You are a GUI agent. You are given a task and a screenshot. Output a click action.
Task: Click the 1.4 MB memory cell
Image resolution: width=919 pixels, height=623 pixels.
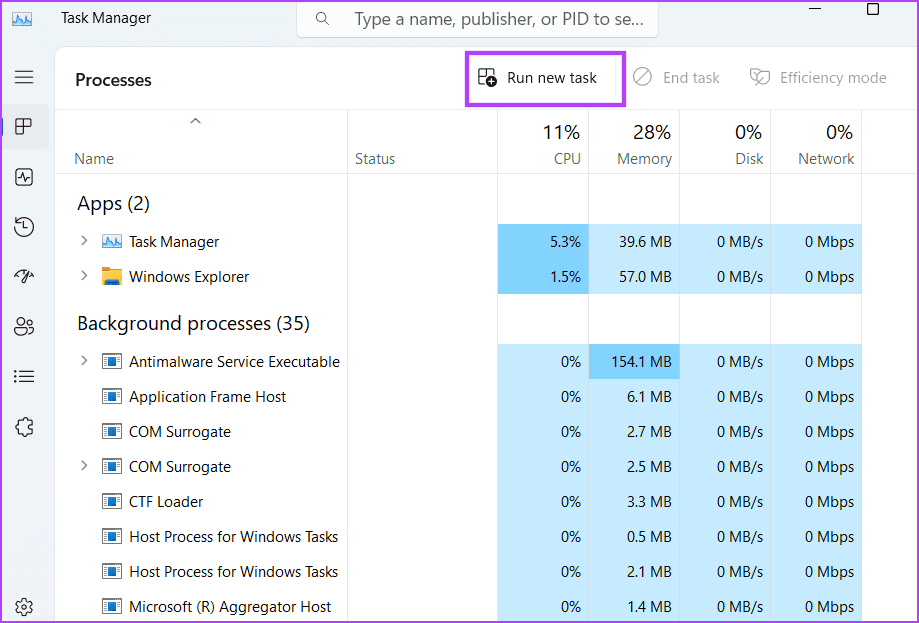point(634,607)
